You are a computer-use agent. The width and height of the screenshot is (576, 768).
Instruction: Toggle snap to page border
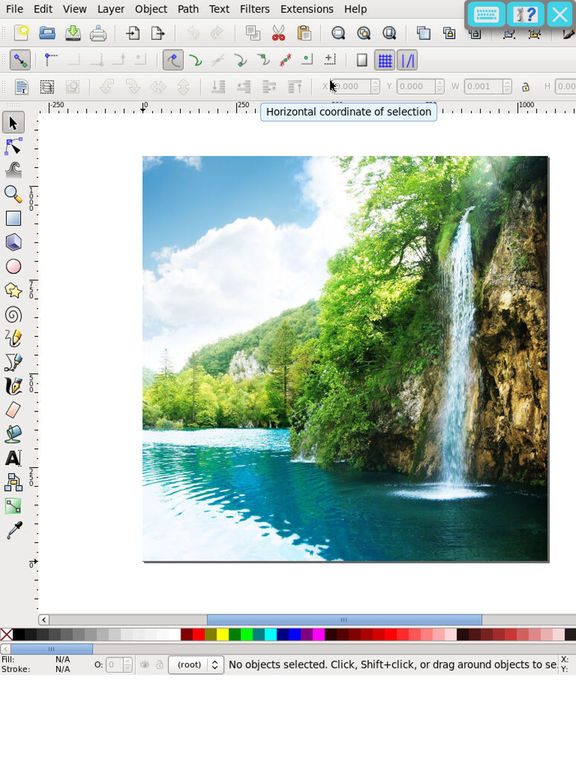(x=361, y=60)
